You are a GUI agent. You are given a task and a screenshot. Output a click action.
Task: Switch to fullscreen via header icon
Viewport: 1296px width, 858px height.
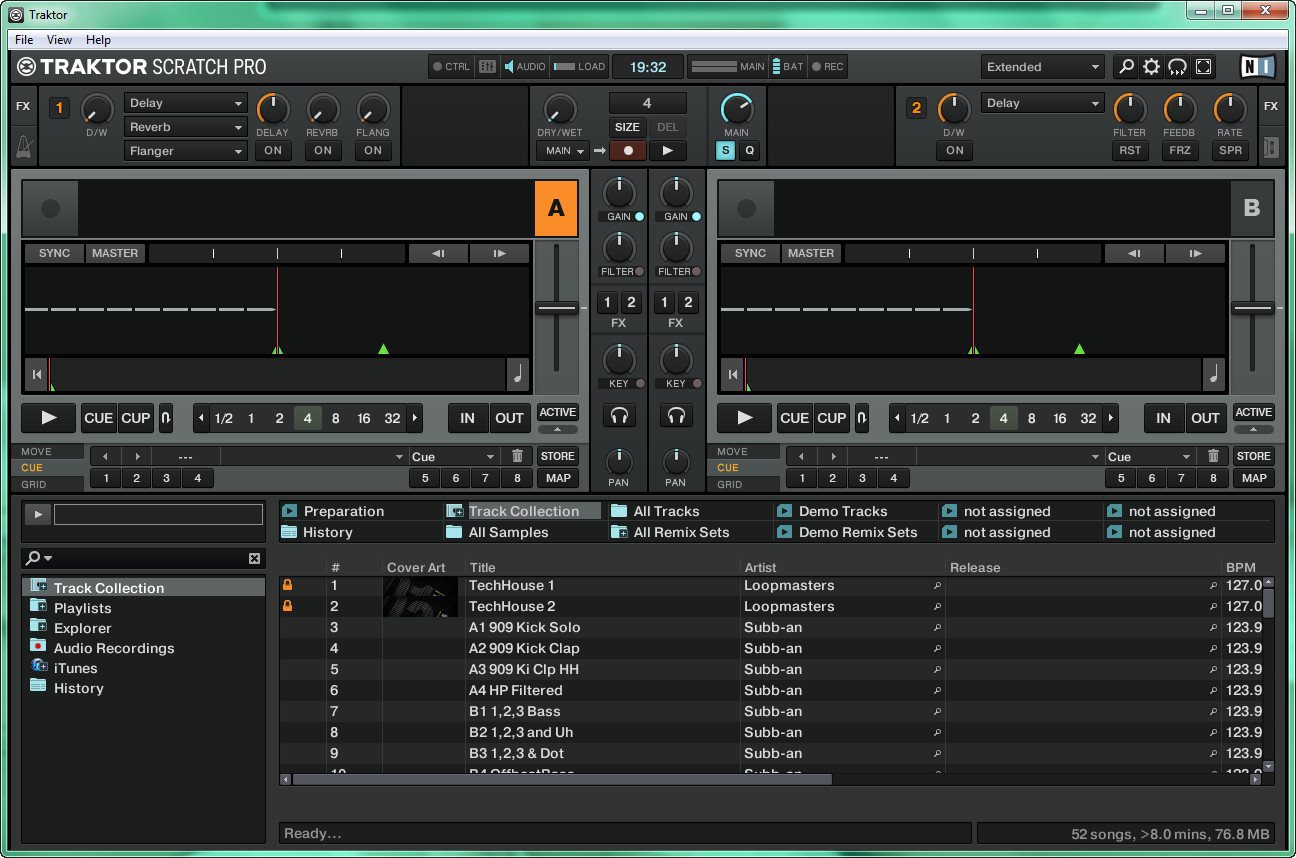coord(1204,67)
